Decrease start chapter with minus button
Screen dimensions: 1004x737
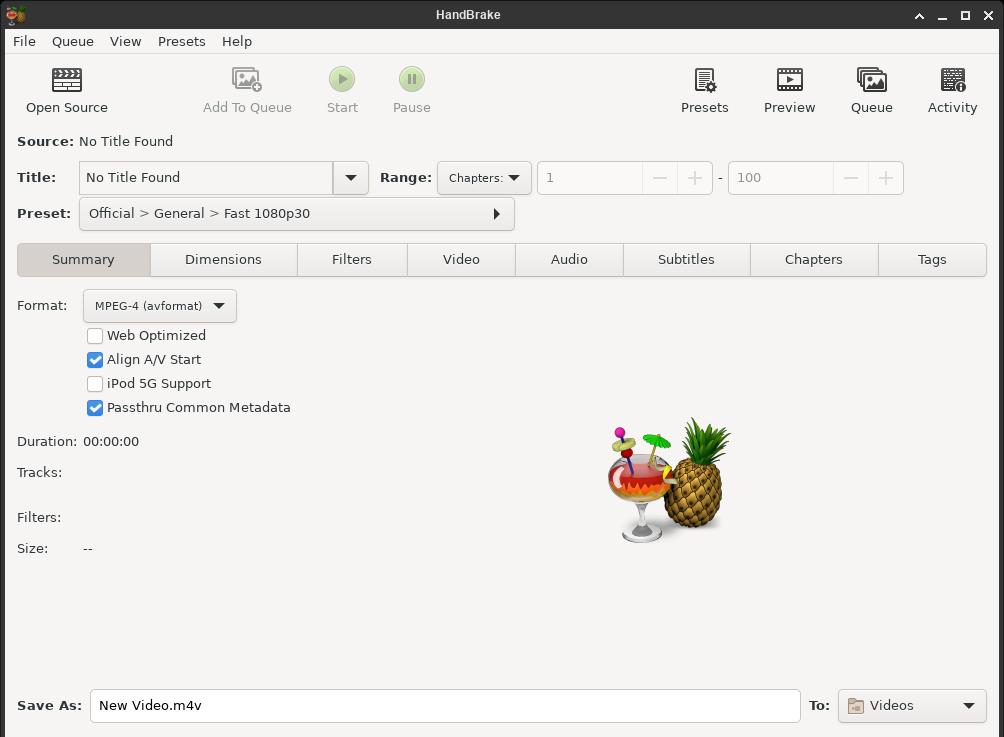click(x=660, y=178)
